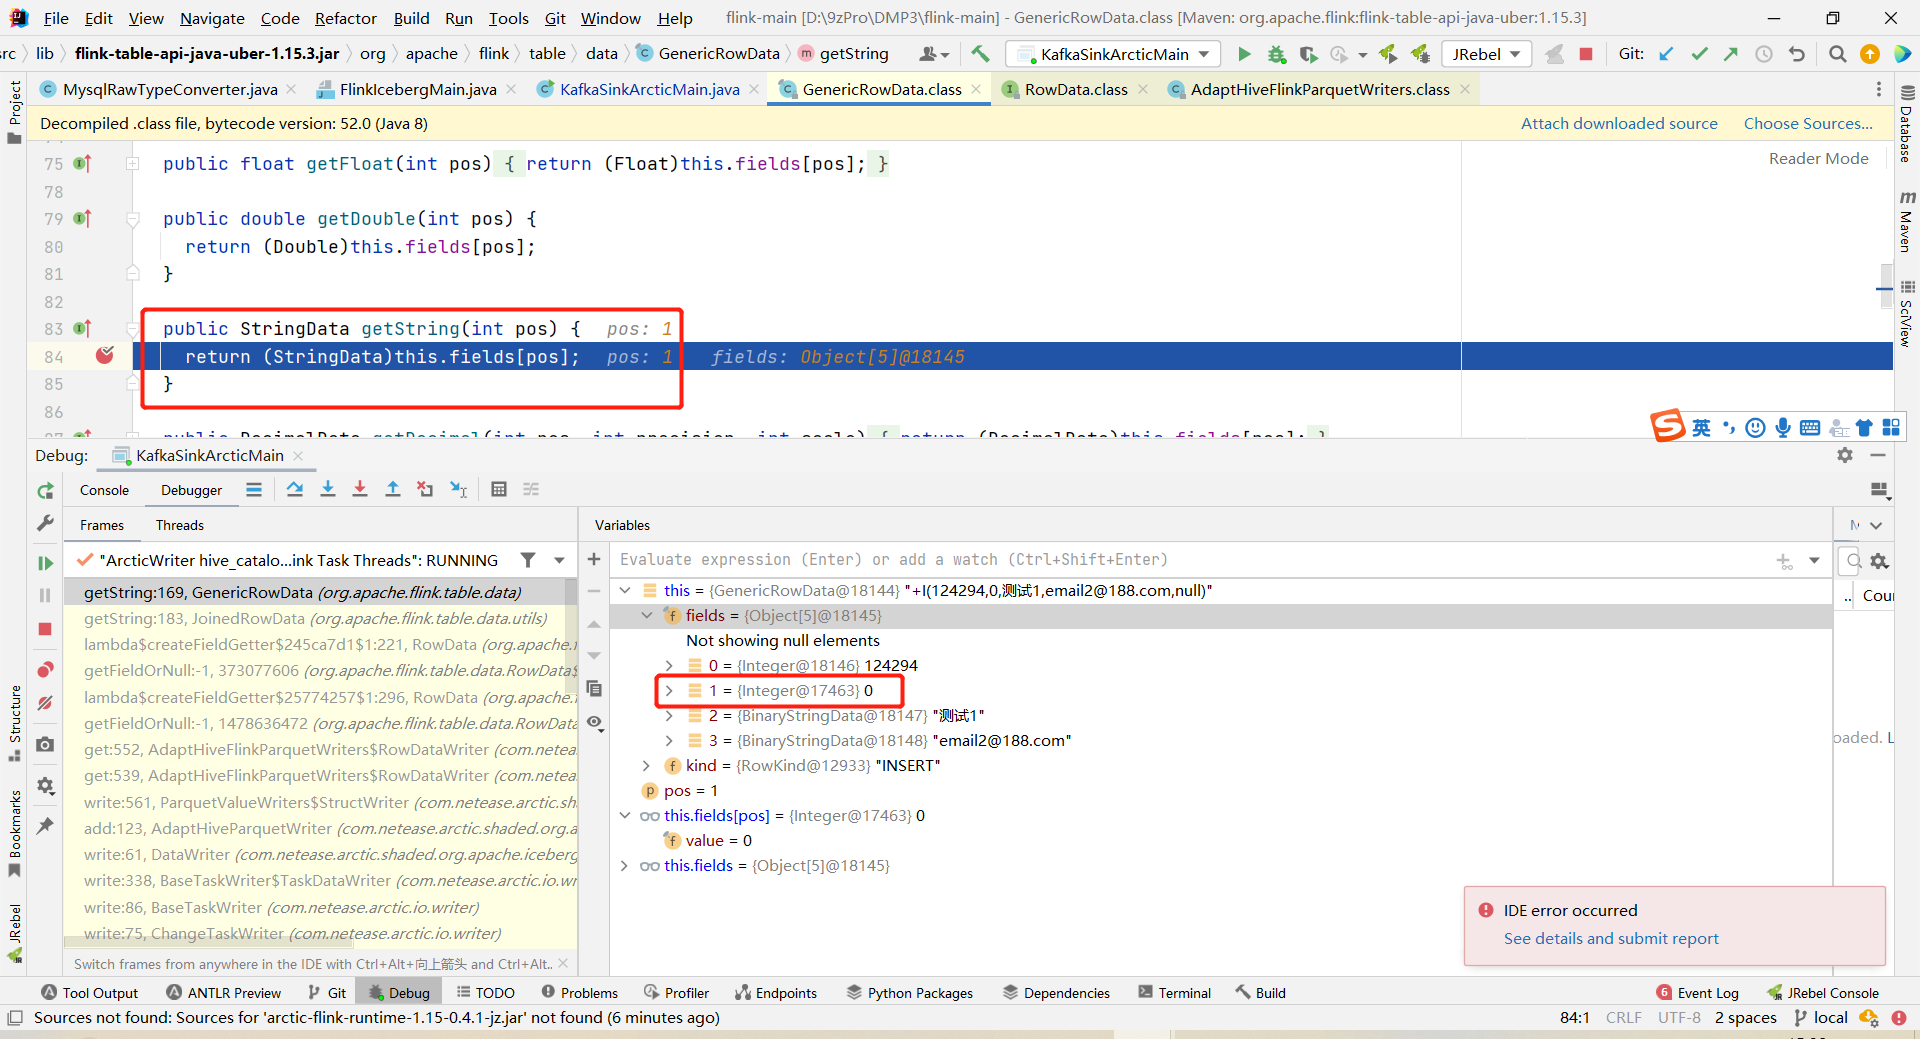Click the Attach downloaded source link

[x=1619, y=123]
